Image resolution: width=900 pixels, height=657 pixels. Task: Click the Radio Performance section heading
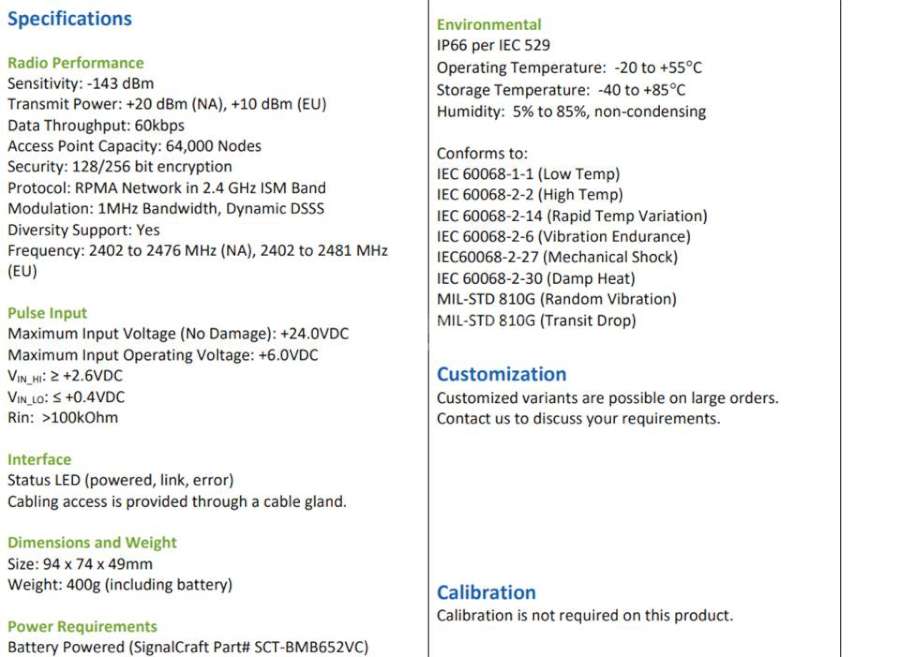[76, 63]
